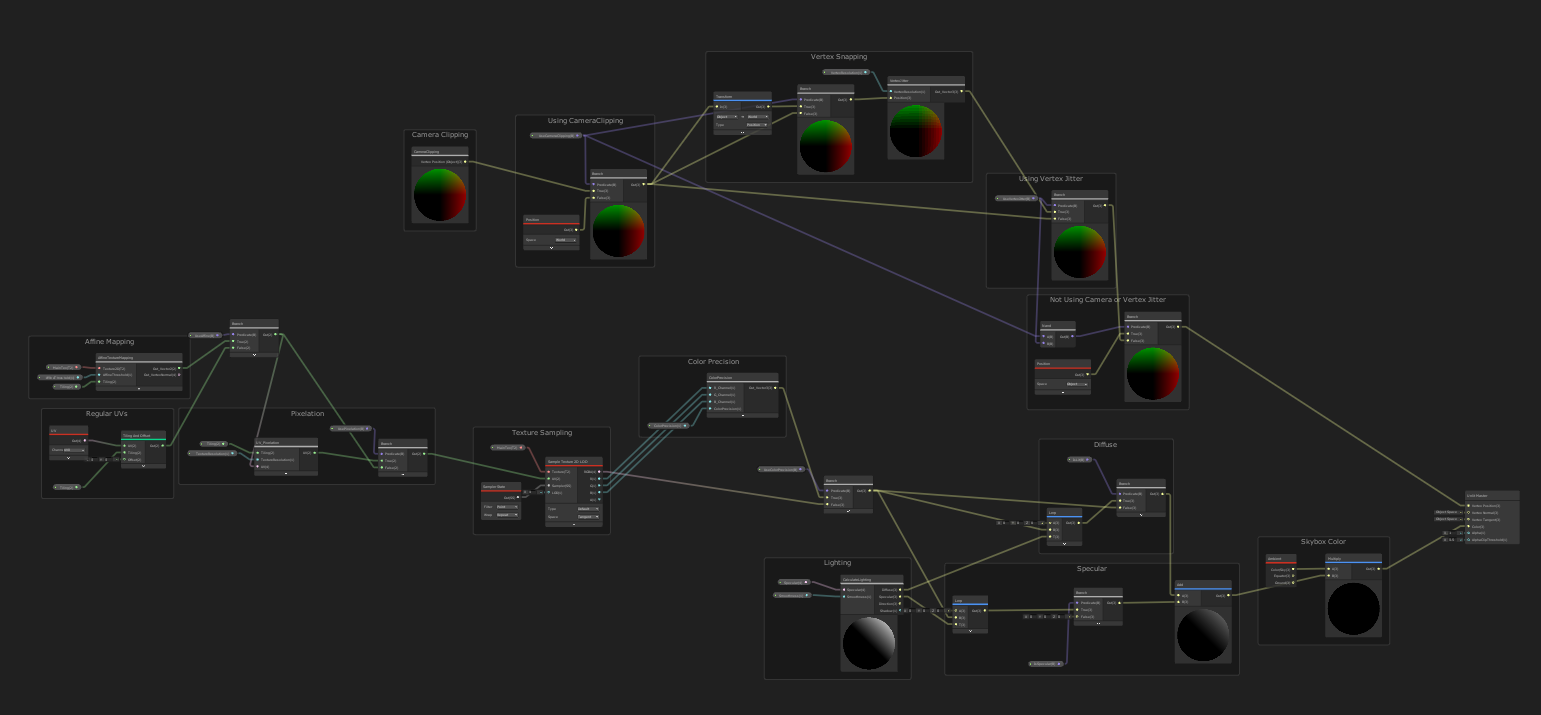Viewport: 1541px width, 715px height.
Task: Select the Color Precision group title
Action: [x=713, y=362]
